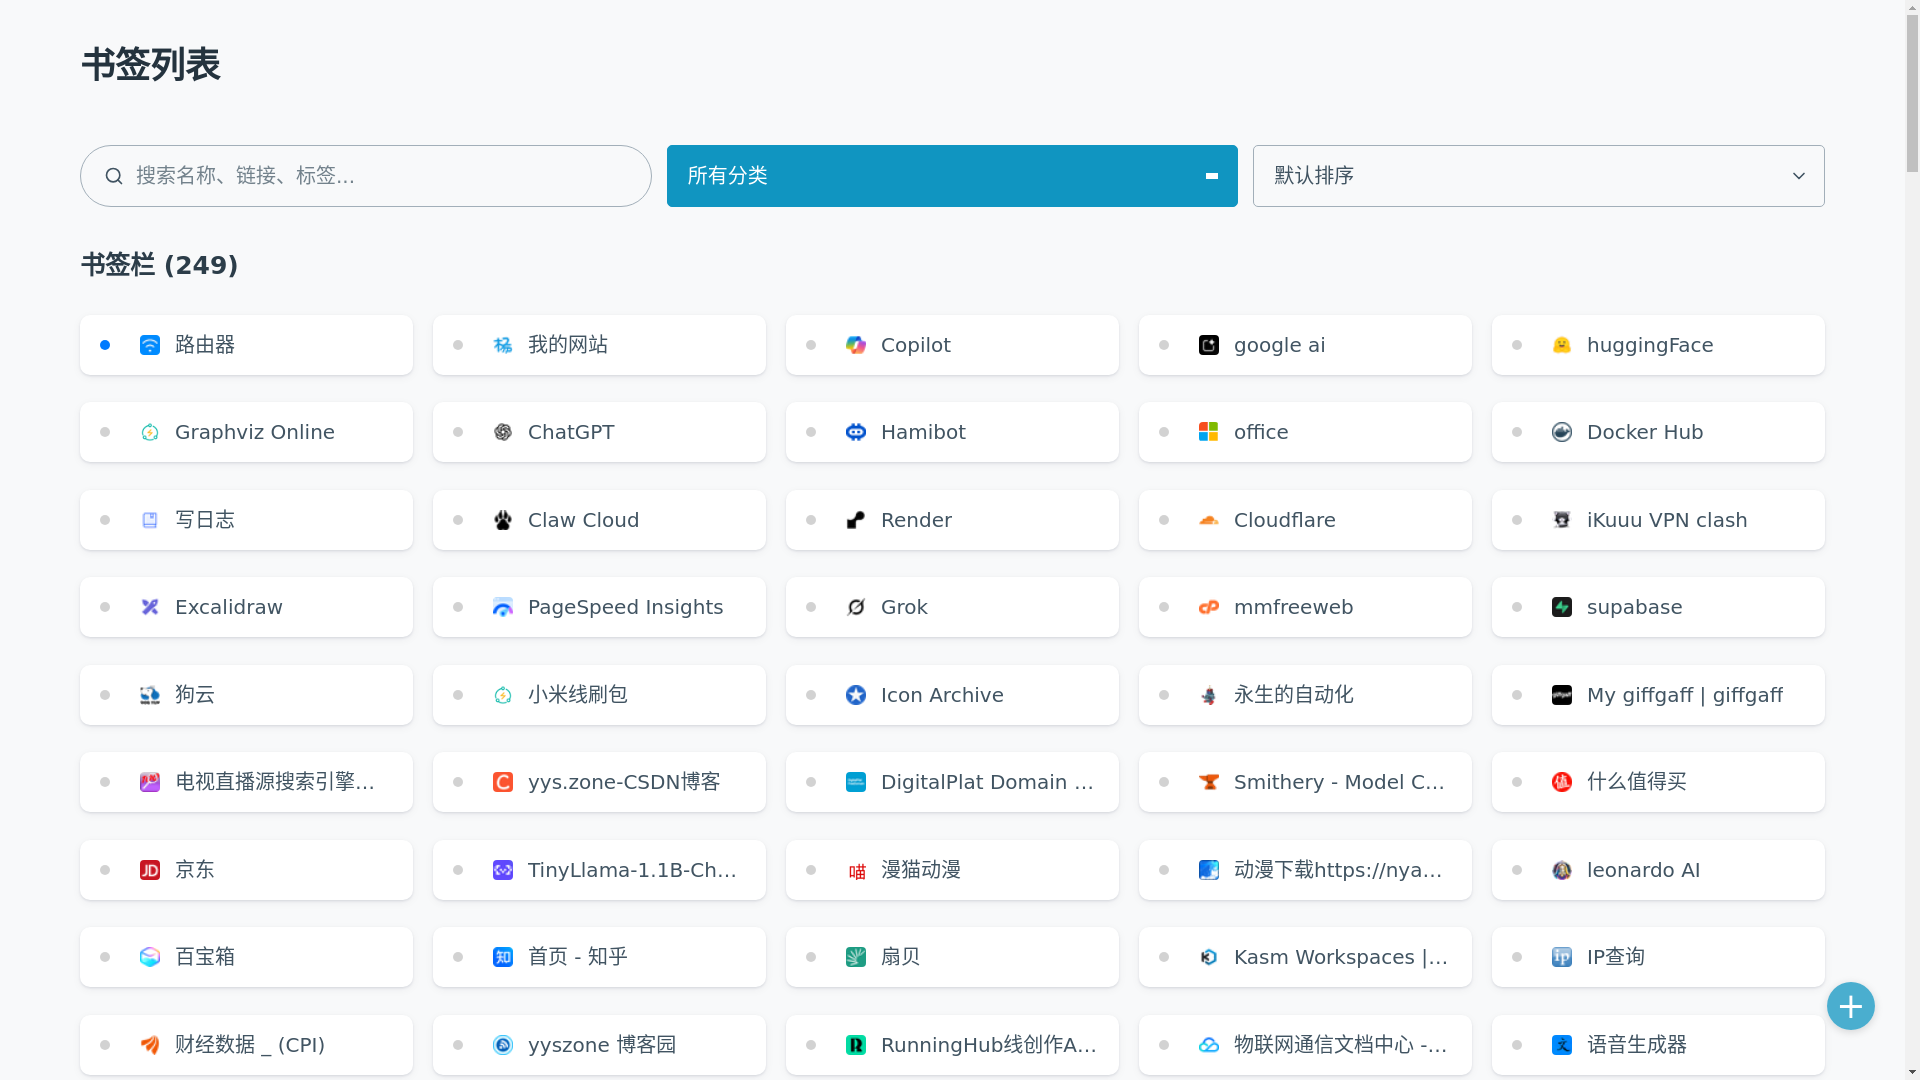Toggle the dot beside 什么值得买

coord(1517,782)
